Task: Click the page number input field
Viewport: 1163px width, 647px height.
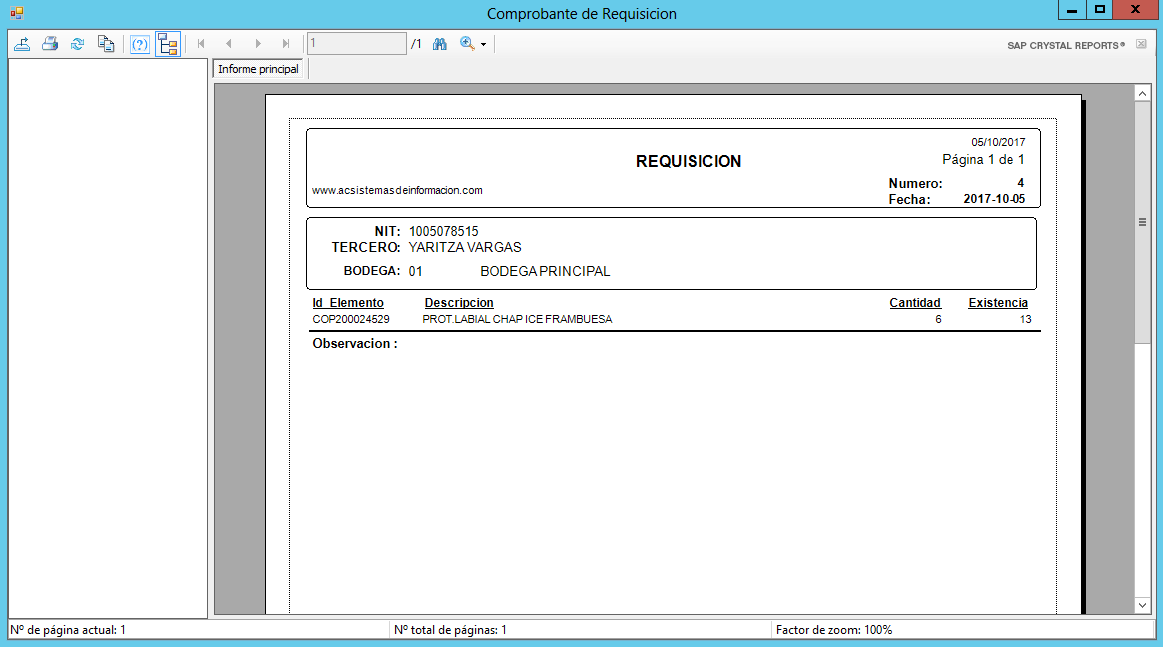Action: tap(355, 44)
